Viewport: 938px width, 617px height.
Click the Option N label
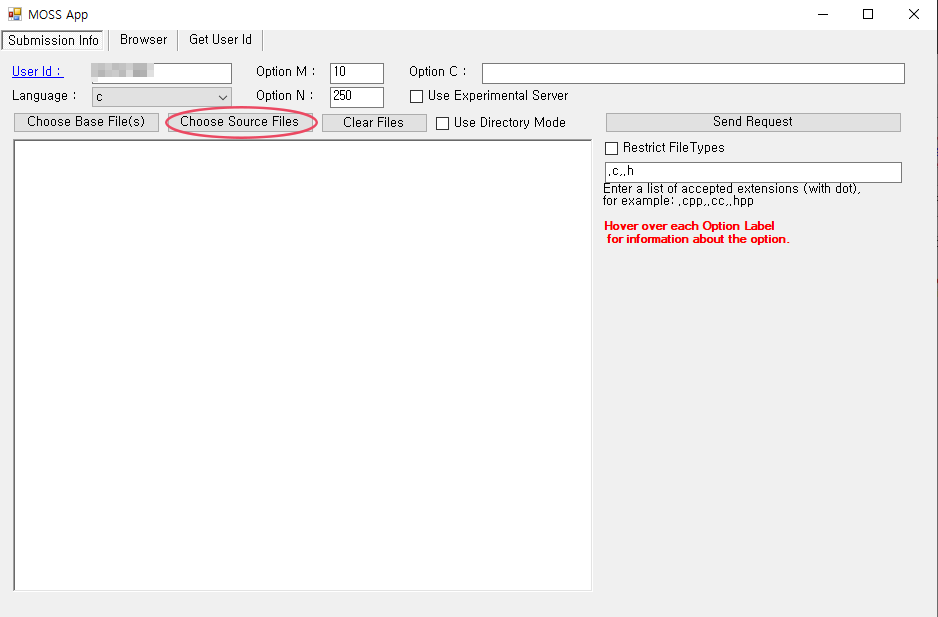click(x=284, y=95)
